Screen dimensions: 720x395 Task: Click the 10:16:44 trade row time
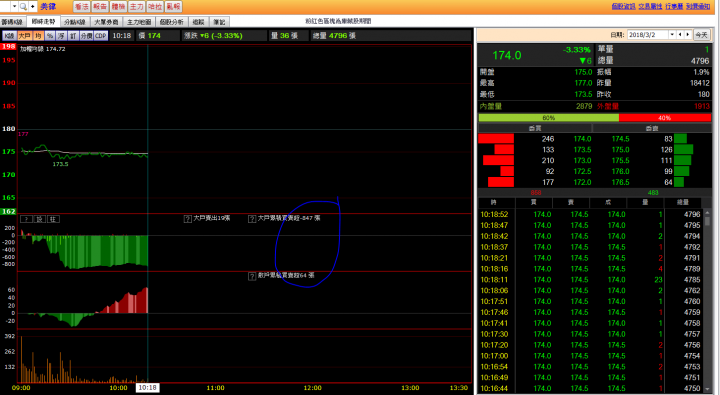point(494,389)
